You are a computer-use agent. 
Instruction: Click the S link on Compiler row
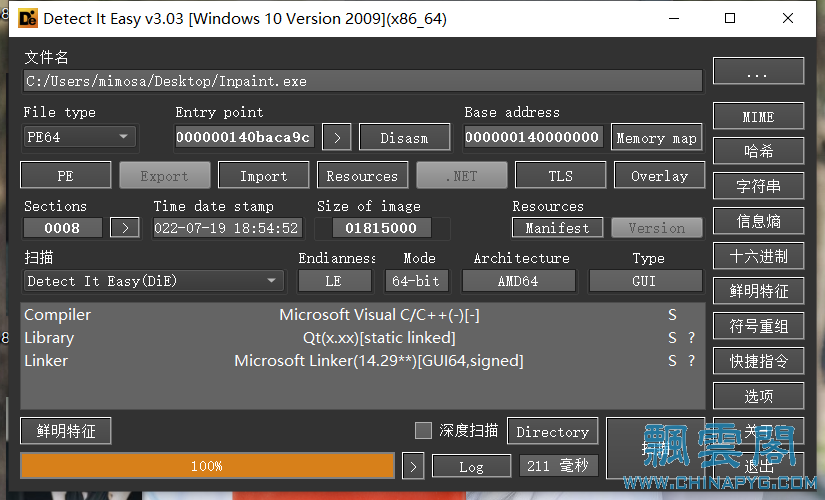(x=672, y=315)
